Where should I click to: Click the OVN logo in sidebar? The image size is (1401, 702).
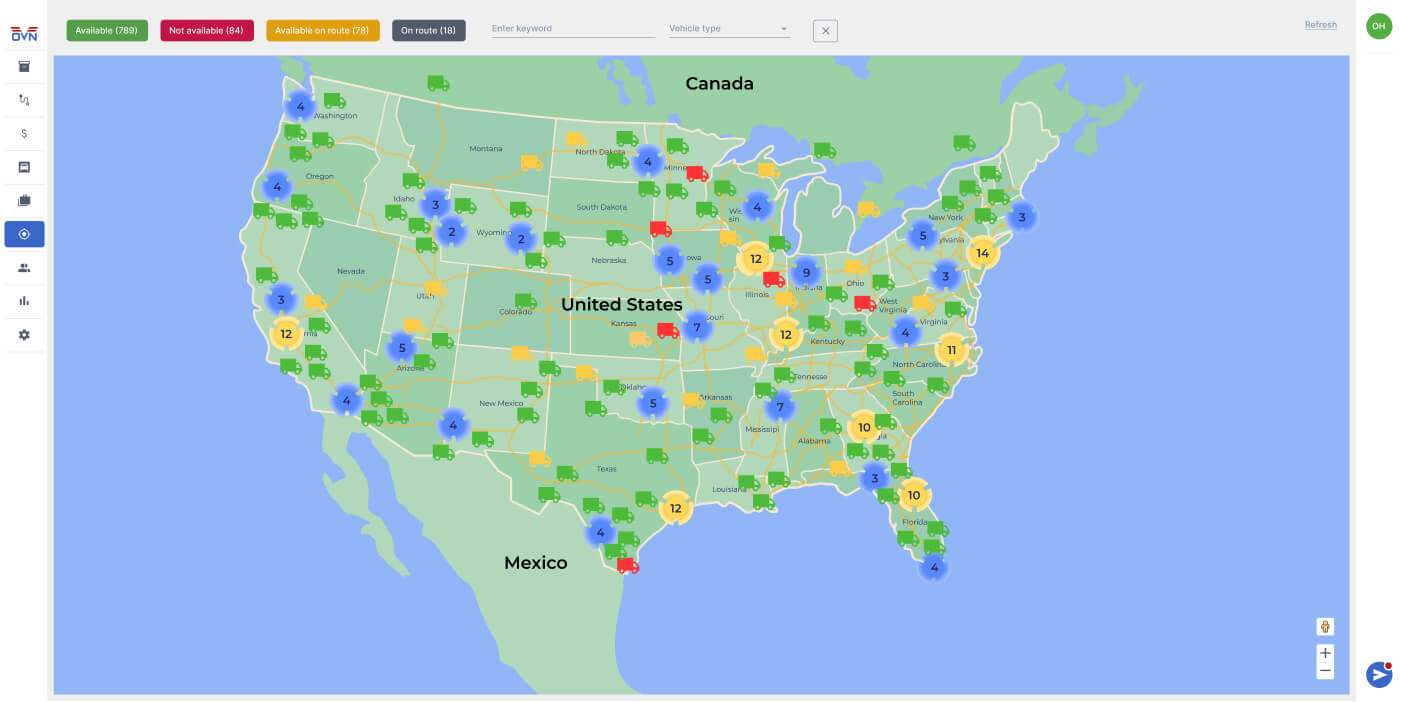point(24,33)
